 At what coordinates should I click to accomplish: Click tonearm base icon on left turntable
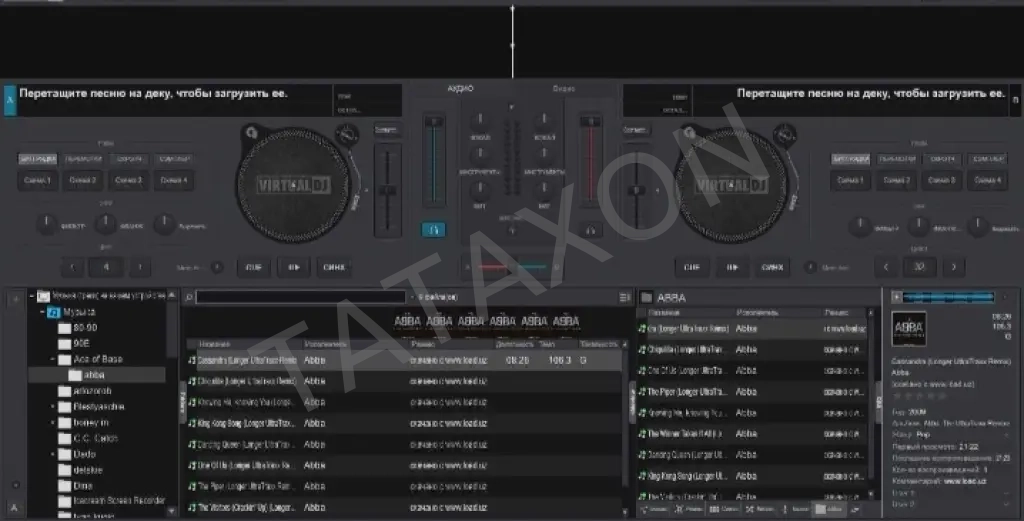[x=347, y=134]
